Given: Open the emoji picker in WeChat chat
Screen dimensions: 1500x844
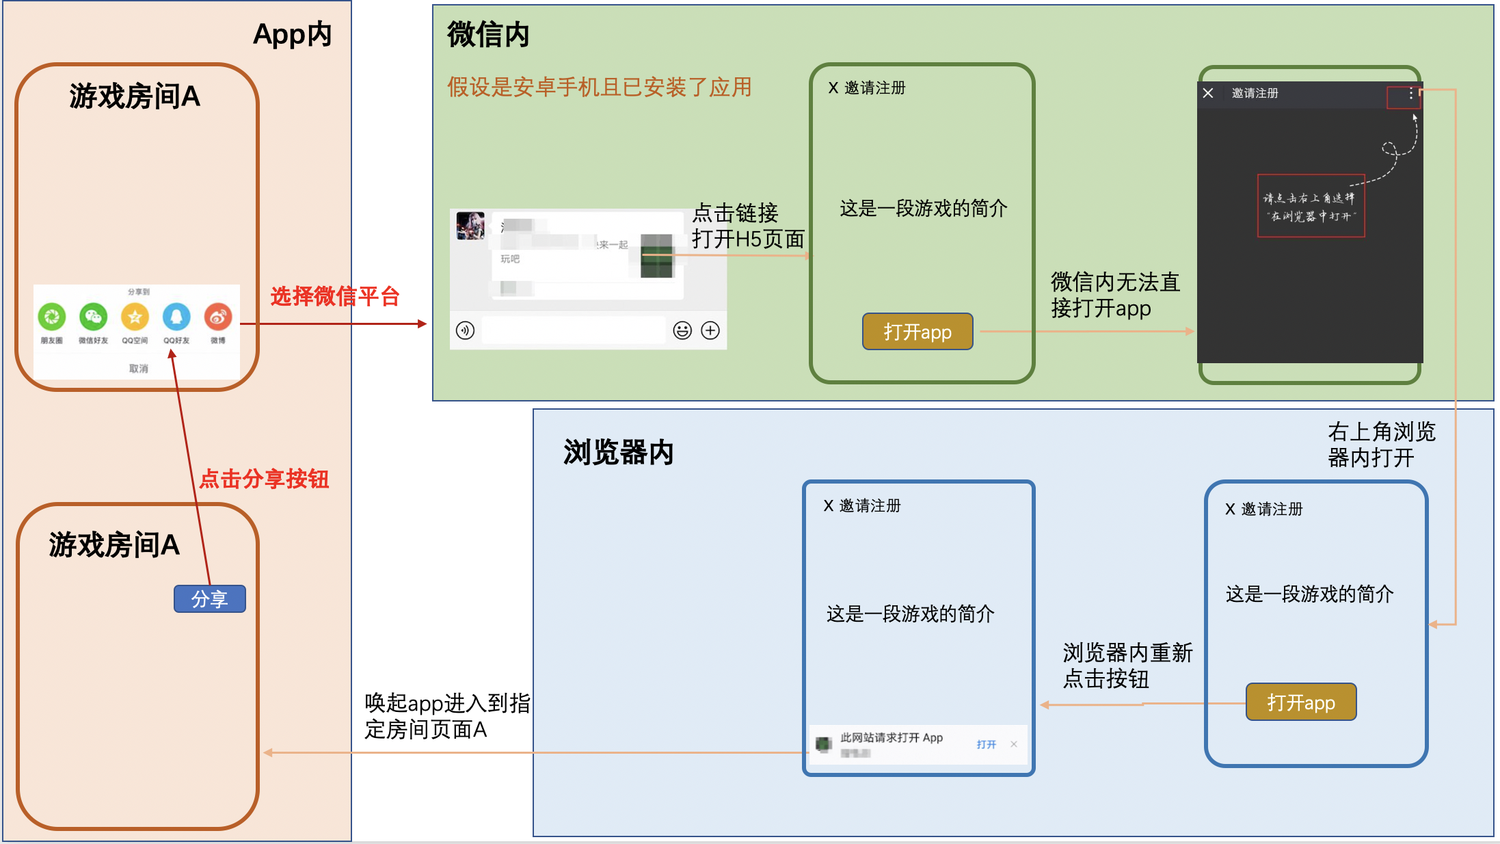Looking at the screenshot, I should pyautogui.click(x=682, y=331).
